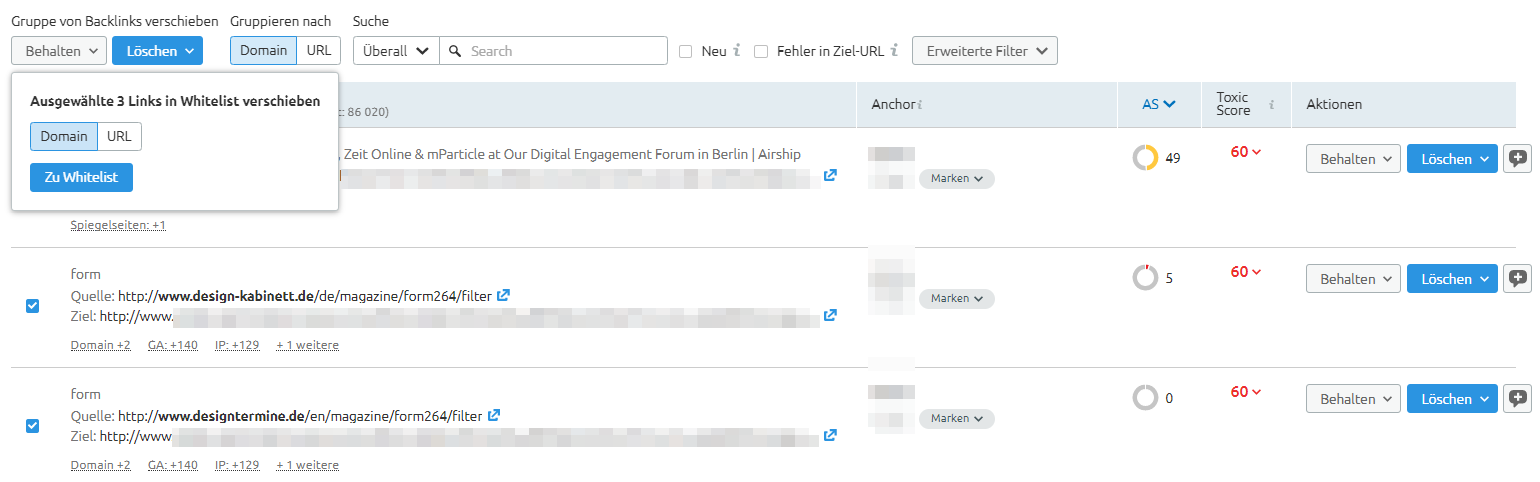The image size is (1540, 482).
Task: Expand Toxic Score 60 in design-kabinett.de row
Action: click(x=1246, y=272)
